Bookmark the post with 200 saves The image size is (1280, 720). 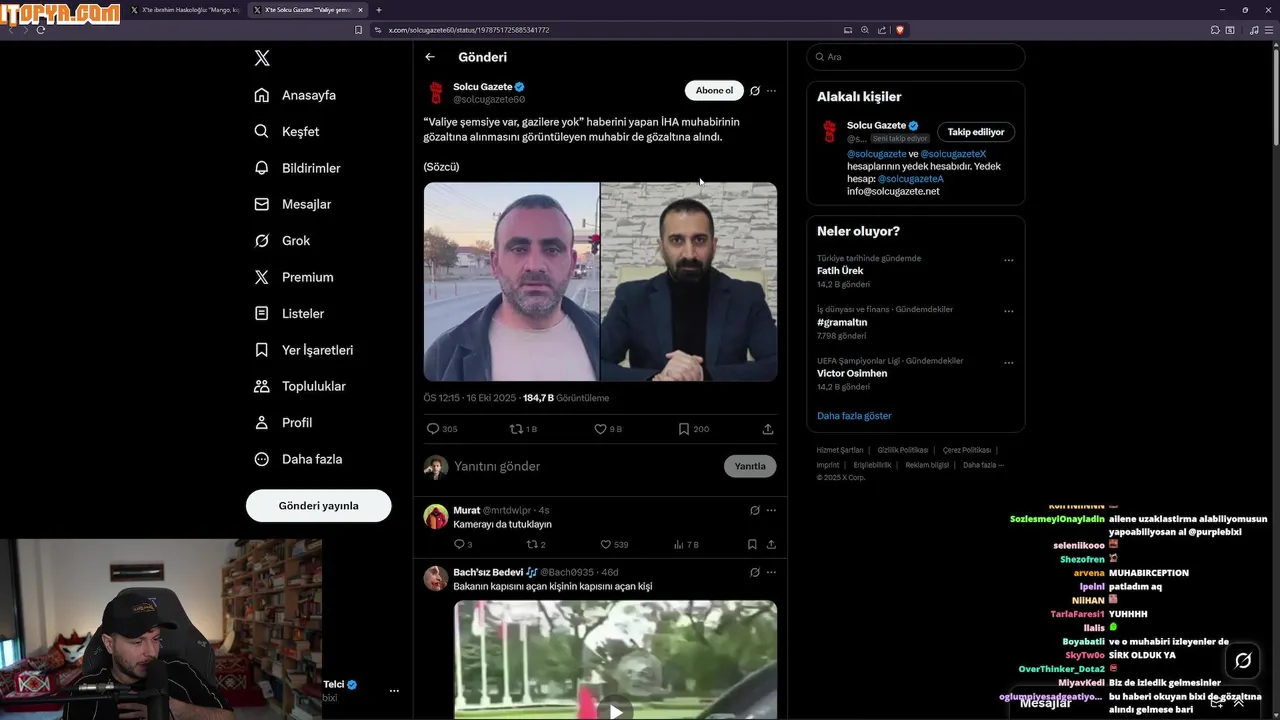click(684, 429)
